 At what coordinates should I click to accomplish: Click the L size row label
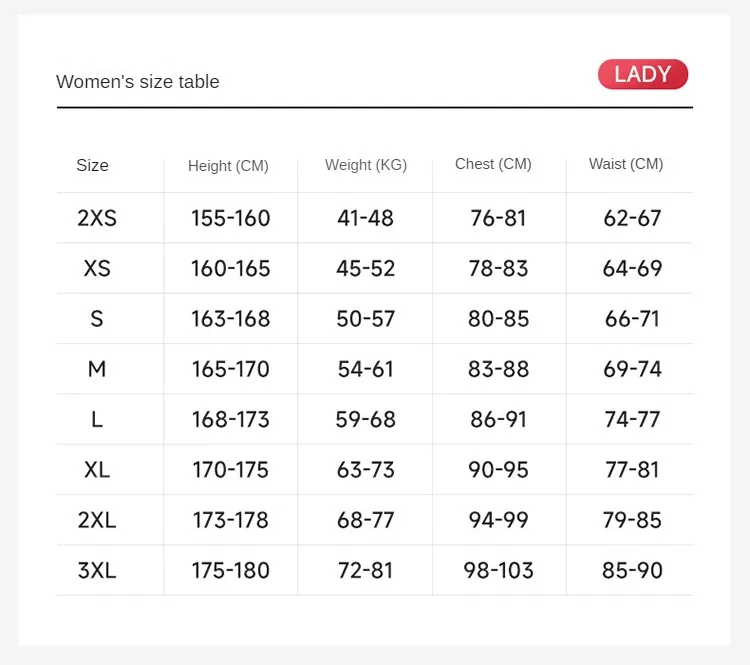[97, 419]
